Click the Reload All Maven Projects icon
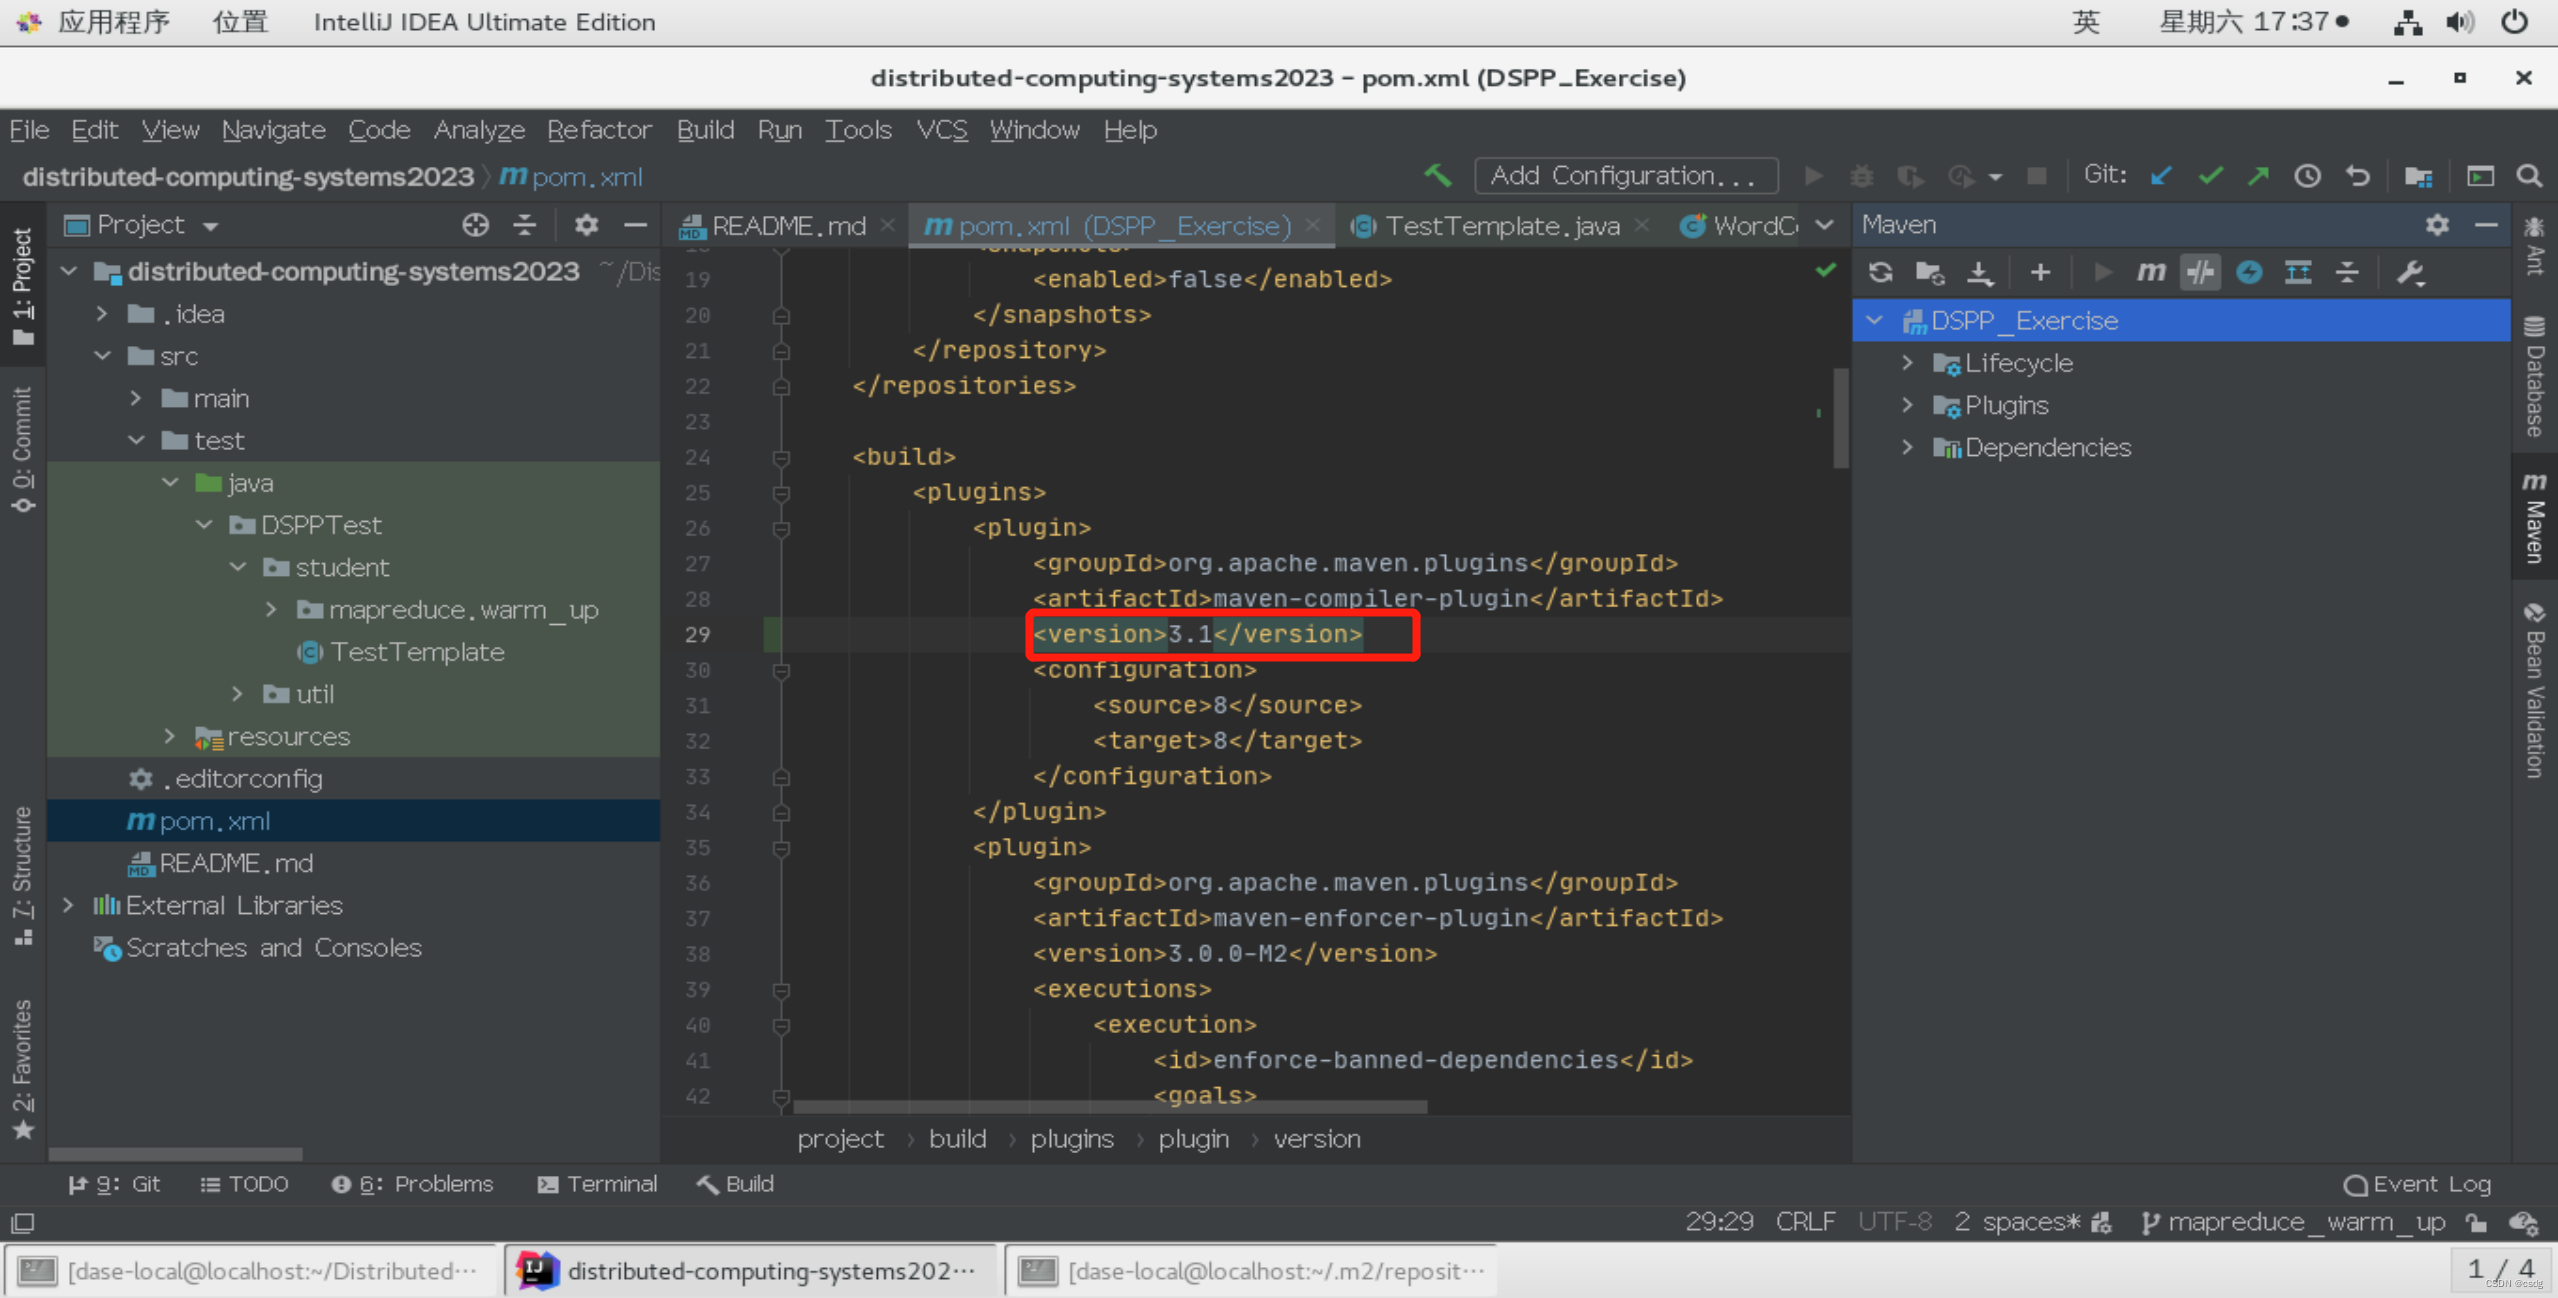2558x1298 pixels. [x=1880, y=272]
